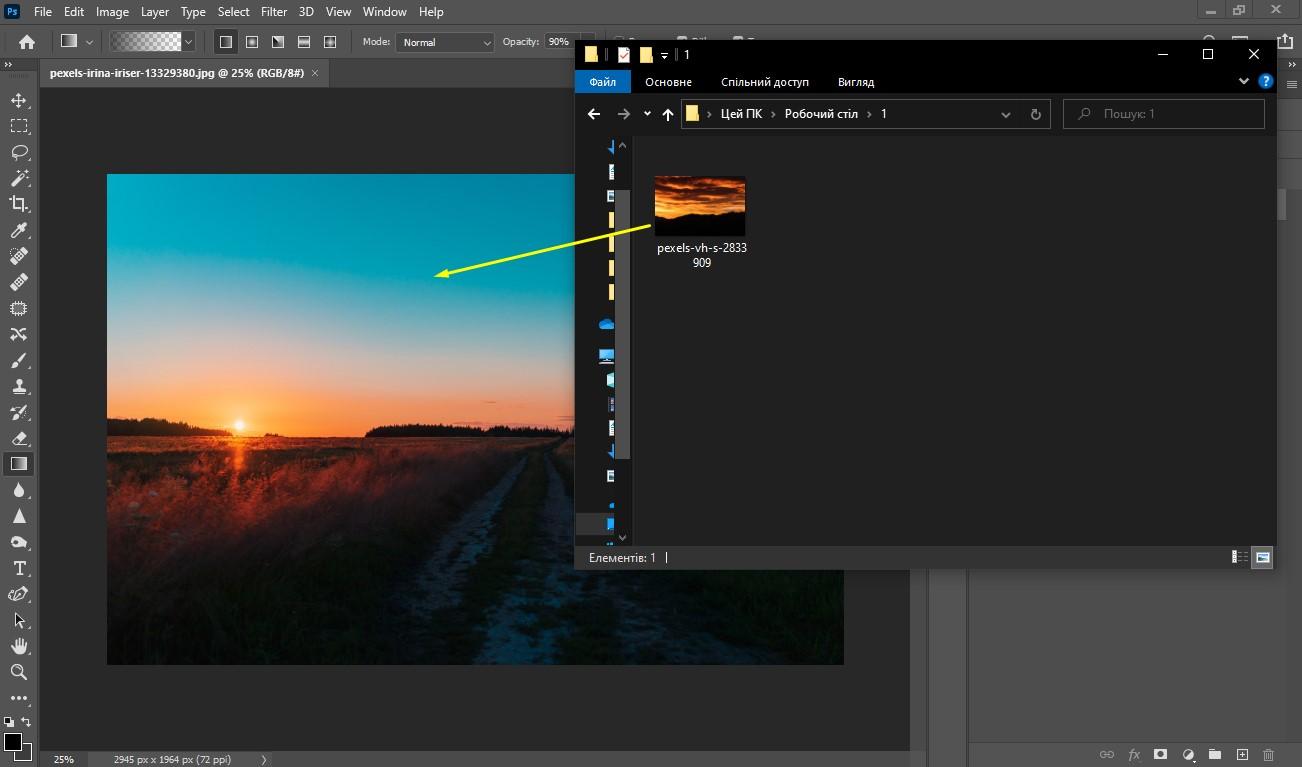Open recent locations dropdown in Explorer
1302x767 pixels.
(647, 114)
